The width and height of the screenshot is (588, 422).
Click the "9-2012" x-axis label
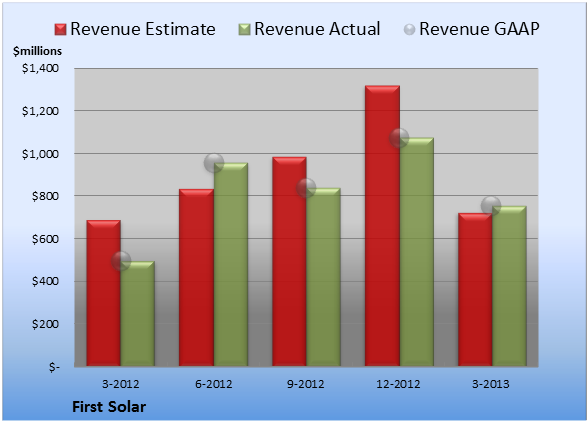tap(306, 384)
